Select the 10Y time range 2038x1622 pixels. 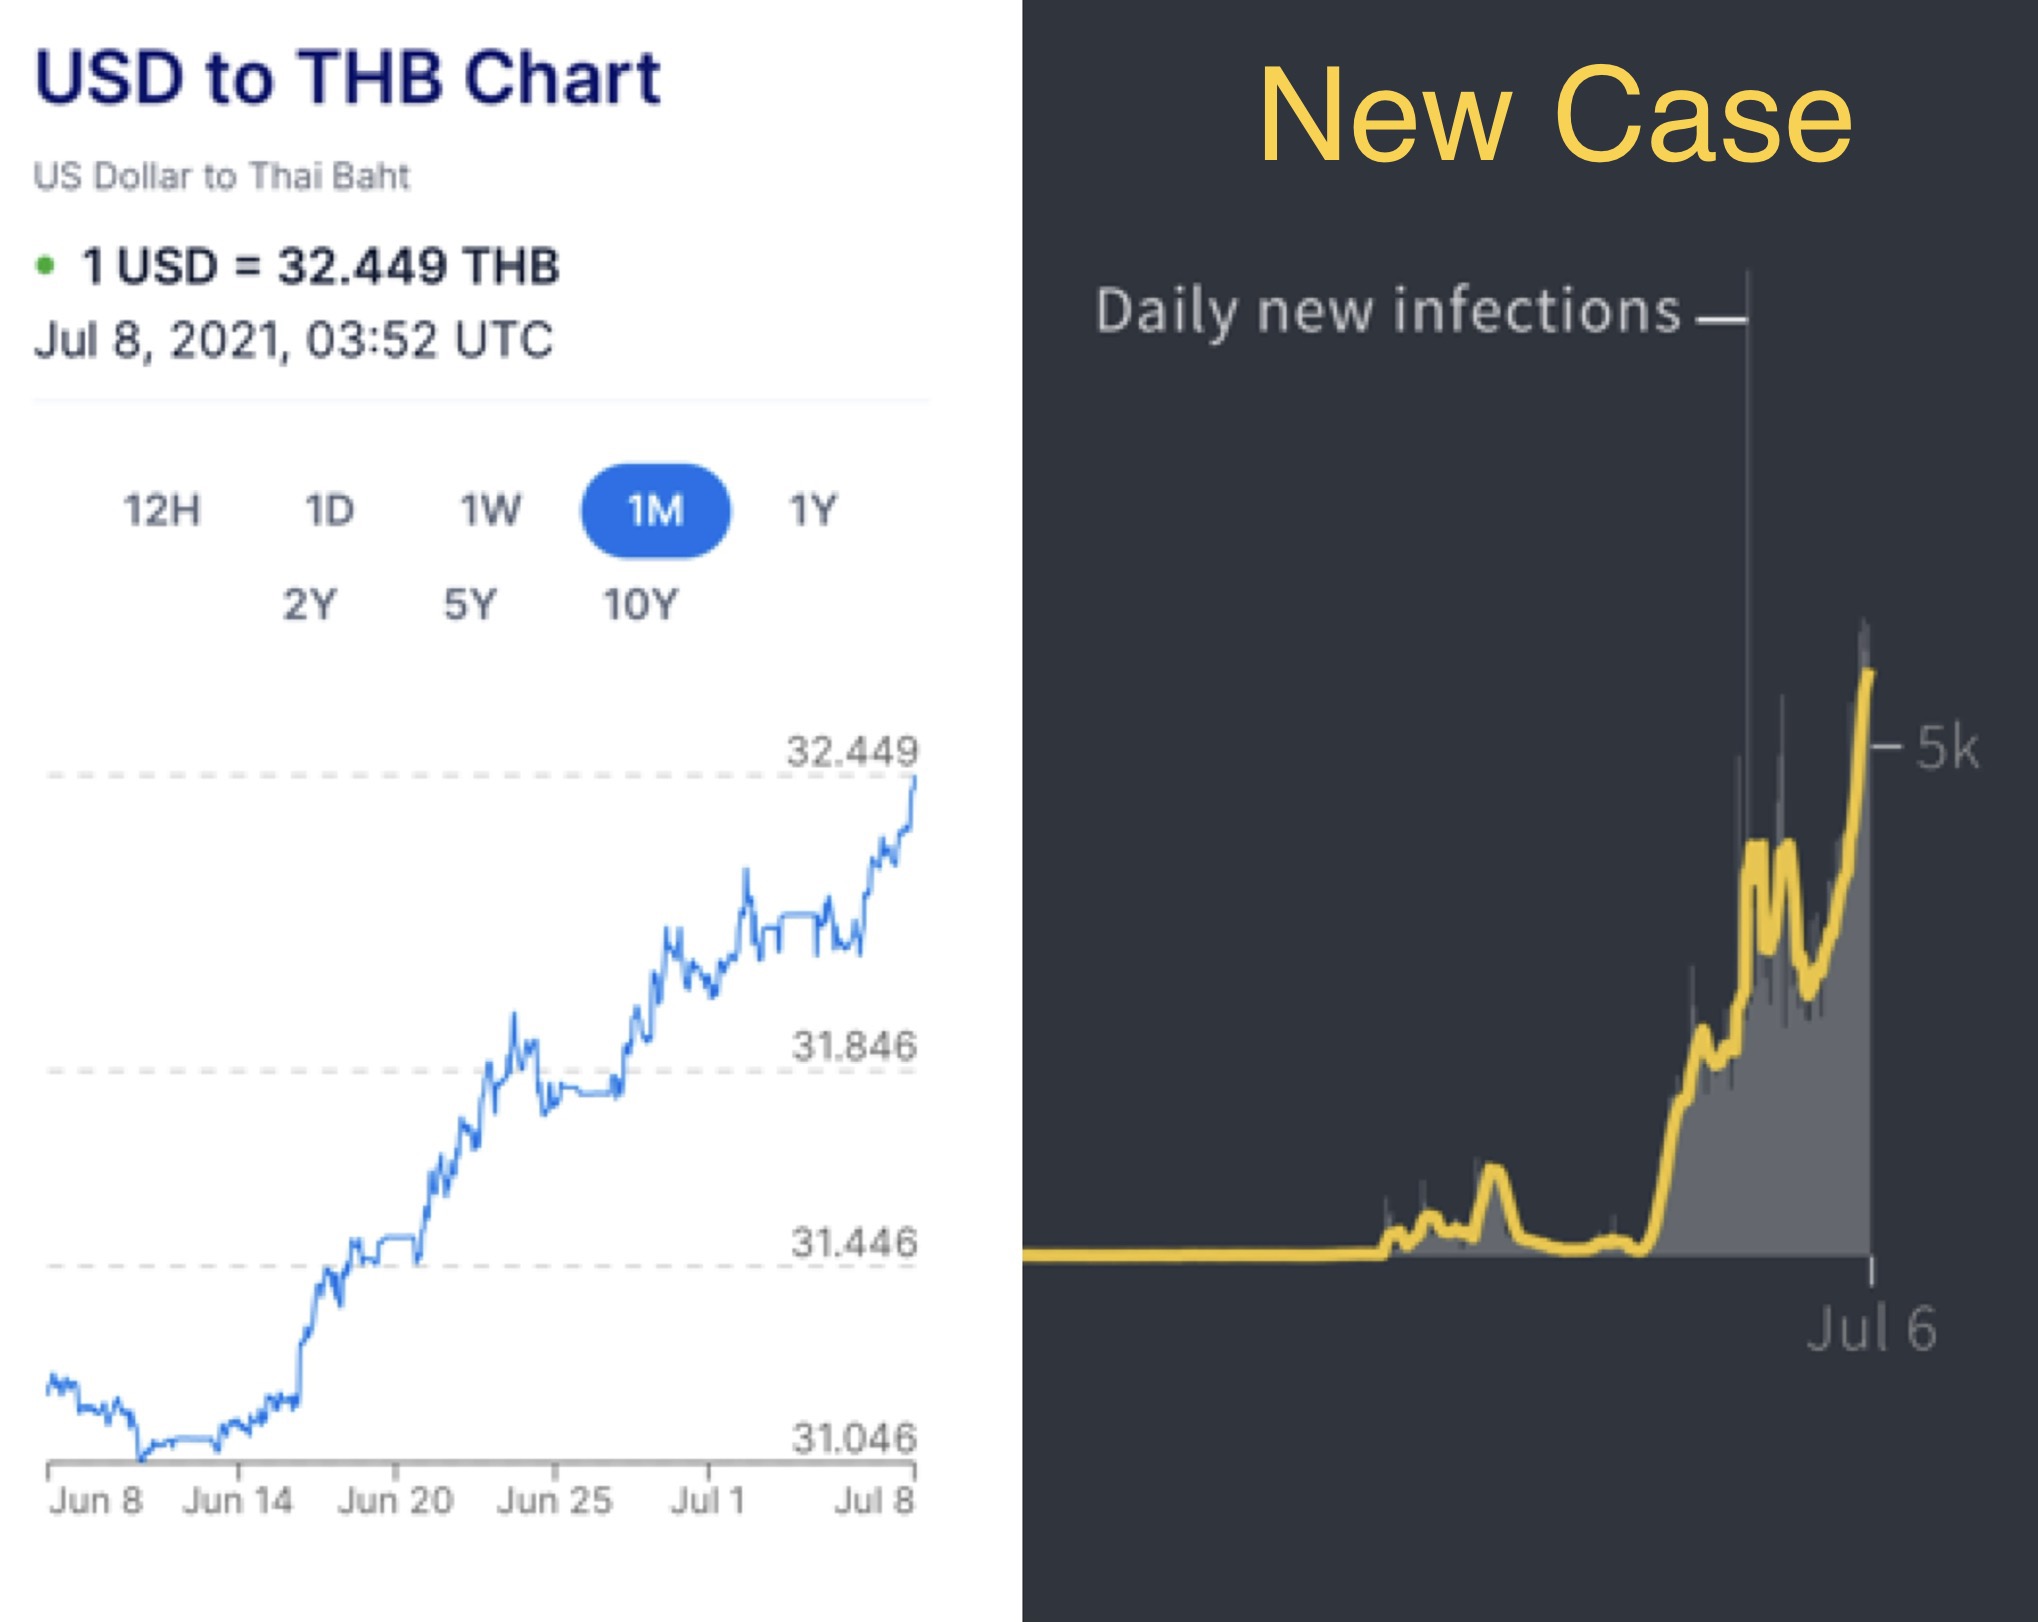click(x=640, y=604)
